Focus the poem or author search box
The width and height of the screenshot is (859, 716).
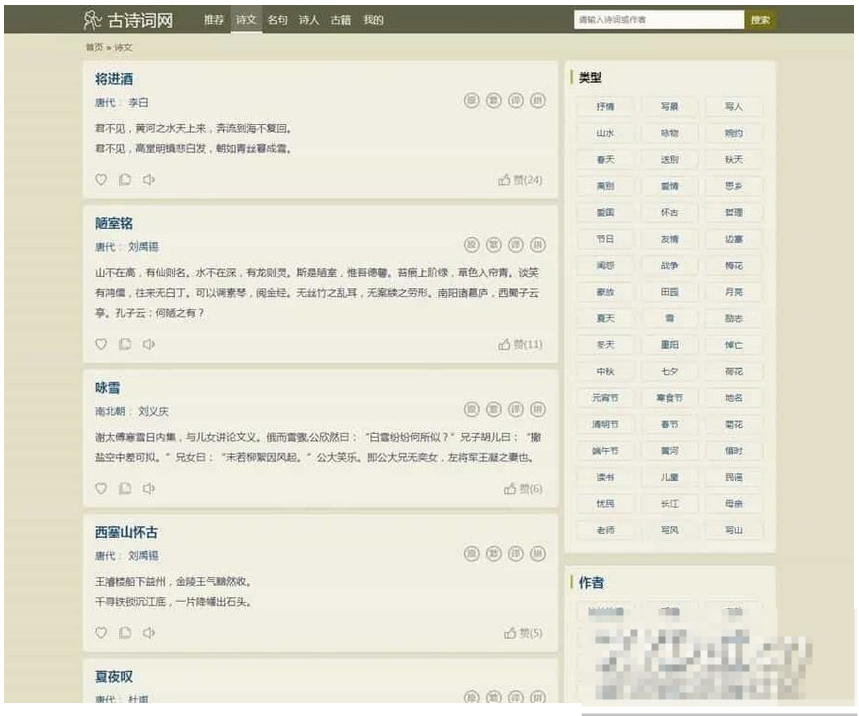point(659,20)
